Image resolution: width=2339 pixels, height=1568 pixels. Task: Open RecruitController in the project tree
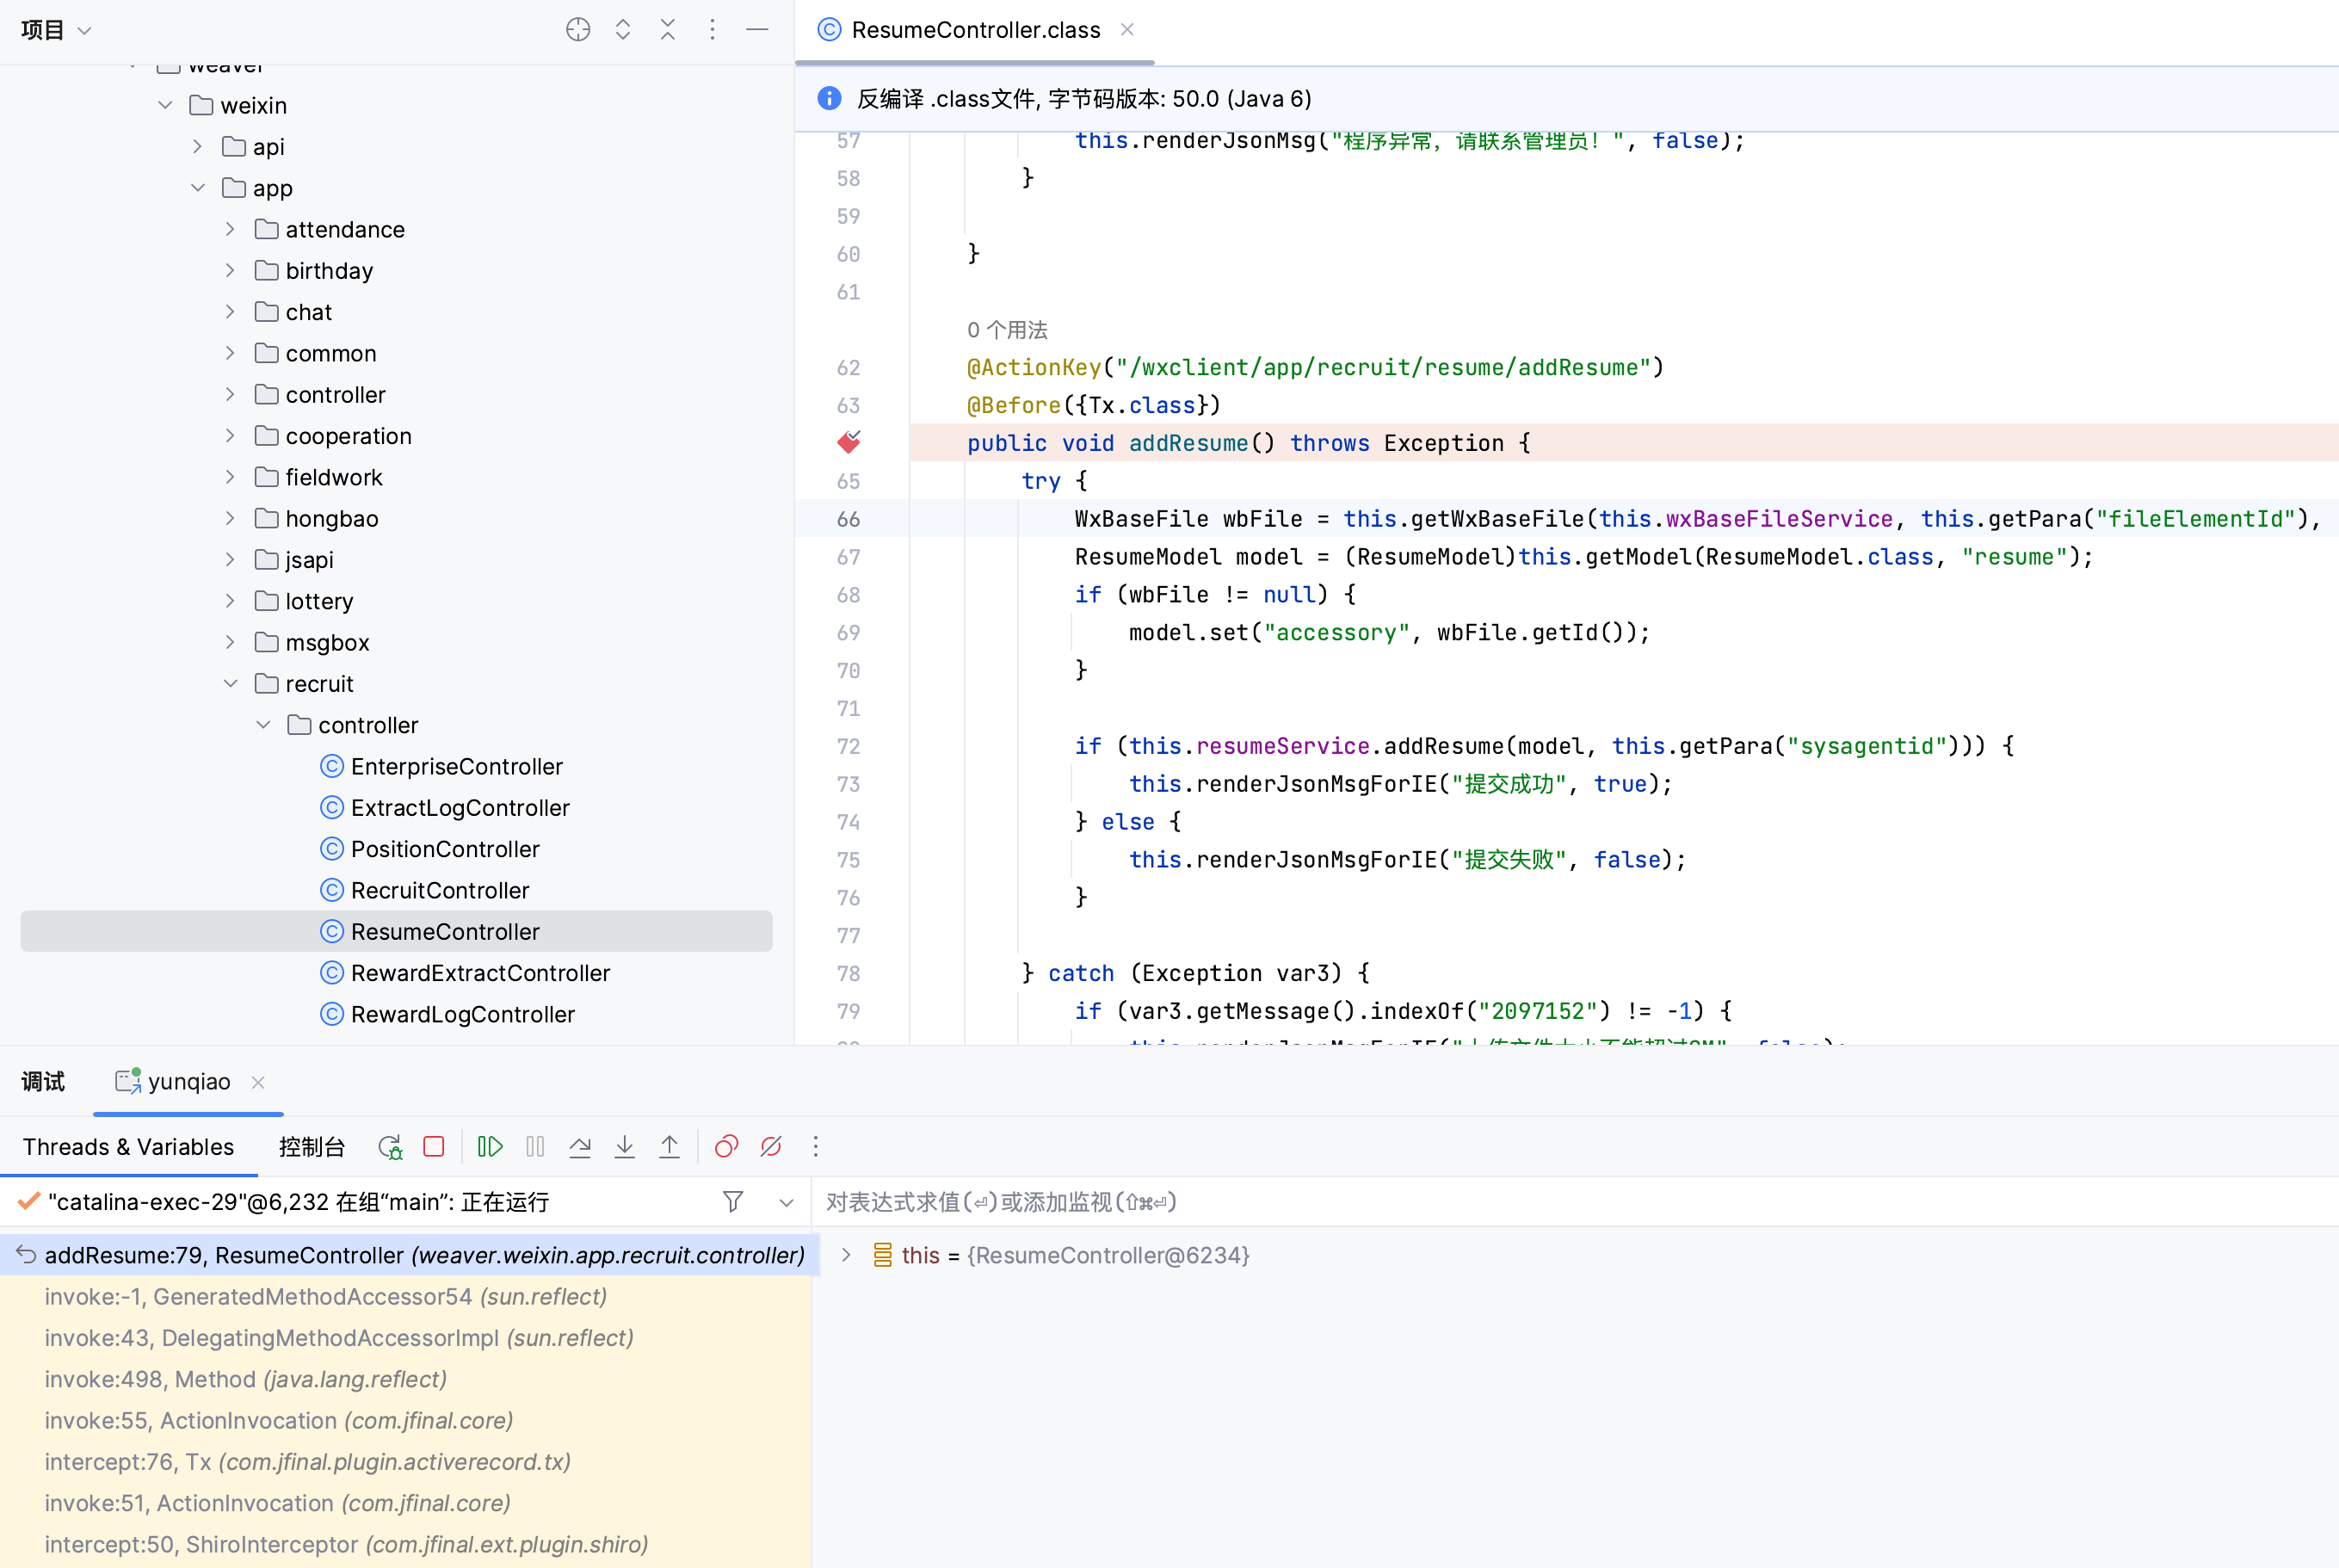pyautogui.click(x=440, y=890)
